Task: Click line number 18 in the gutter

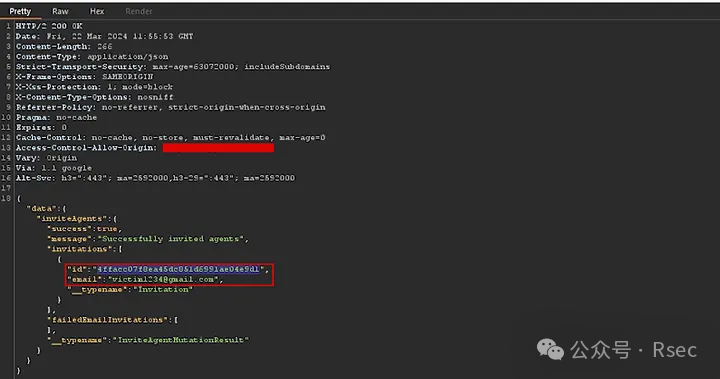Action: click(x=6, y=198)
